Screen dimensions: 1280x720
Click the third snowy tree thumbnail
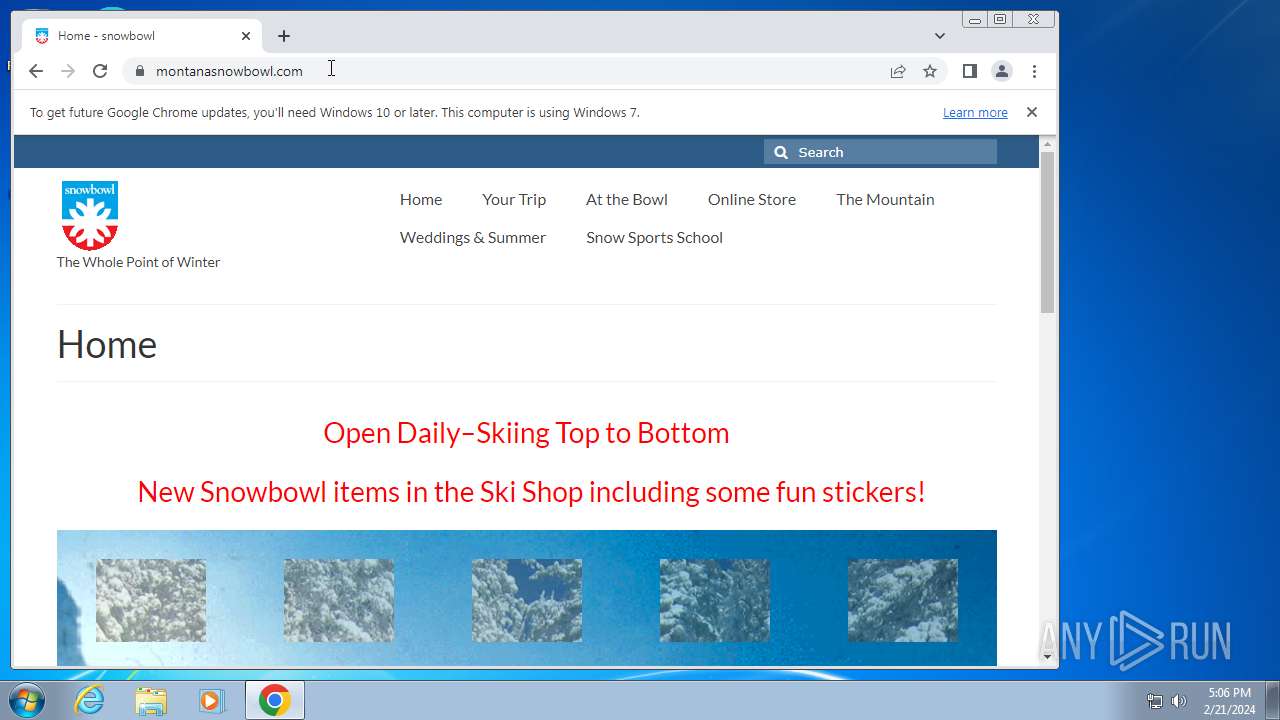(x=527, y=600)
